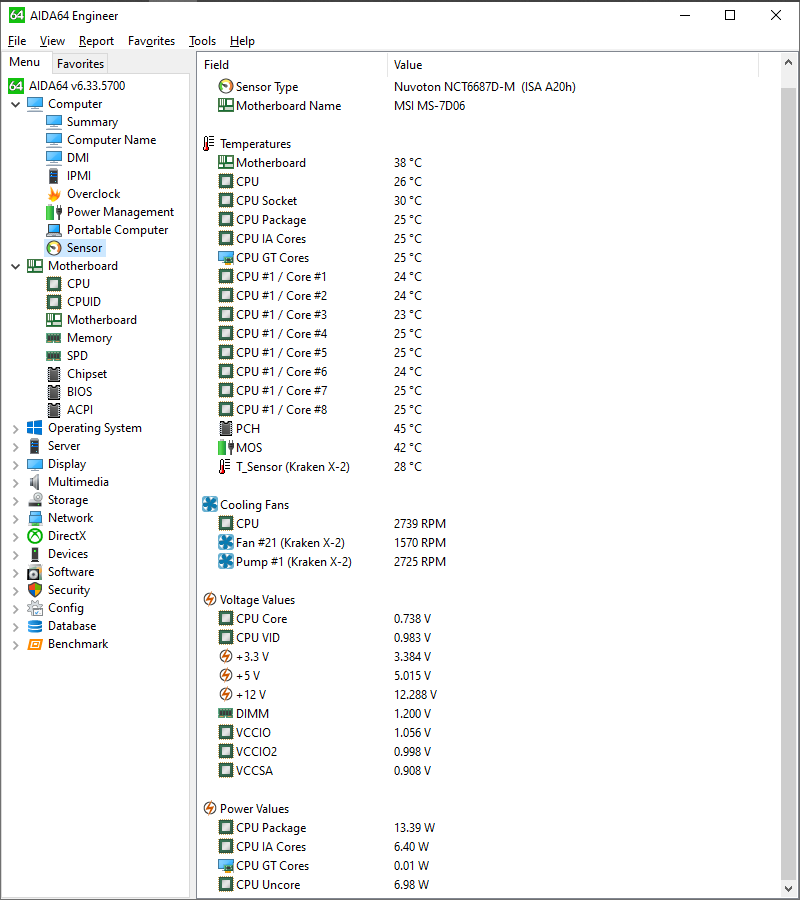The image size is (800, 900).
Task: Click the Storage drive icon
Action: [x=35, y=499]
